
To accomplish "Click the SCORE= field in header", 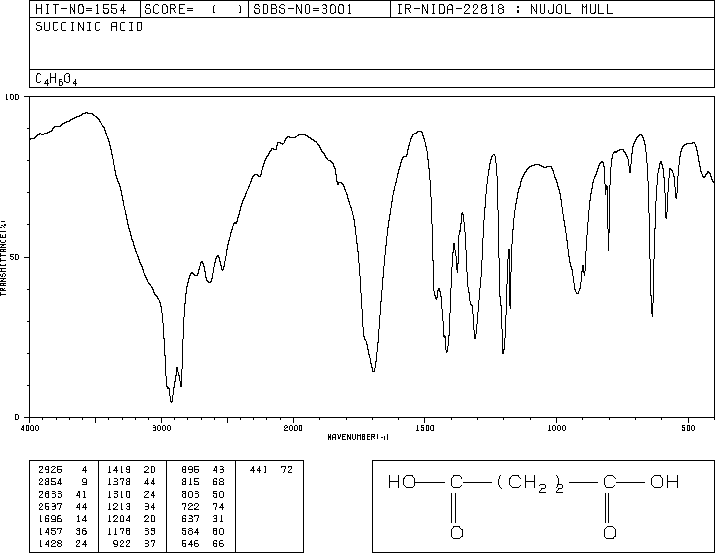I will [x=194, y=9].
